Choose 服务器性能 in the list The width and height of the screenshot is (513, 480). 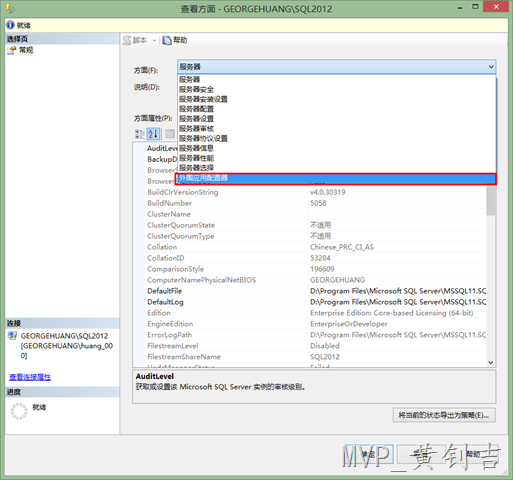coord(337,158)
